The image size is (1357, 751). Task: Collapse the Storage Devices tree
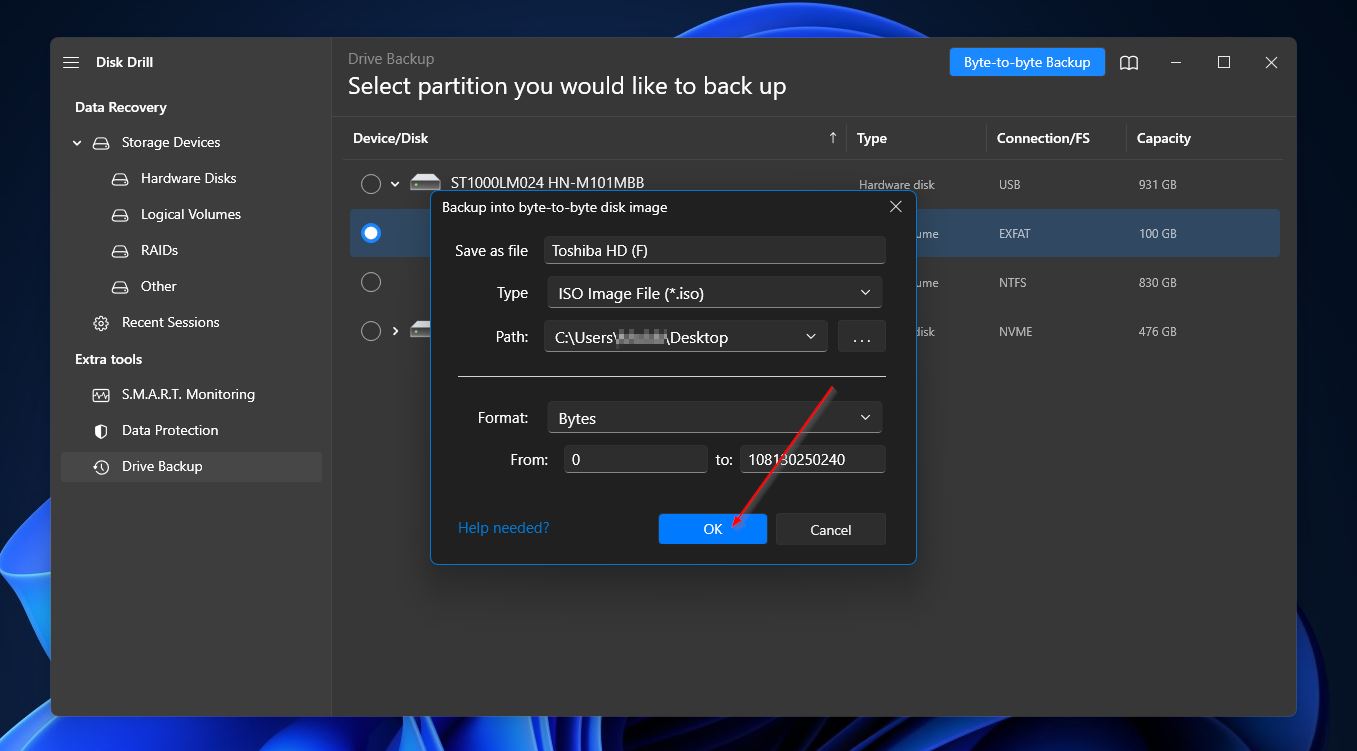pos(77,143)
